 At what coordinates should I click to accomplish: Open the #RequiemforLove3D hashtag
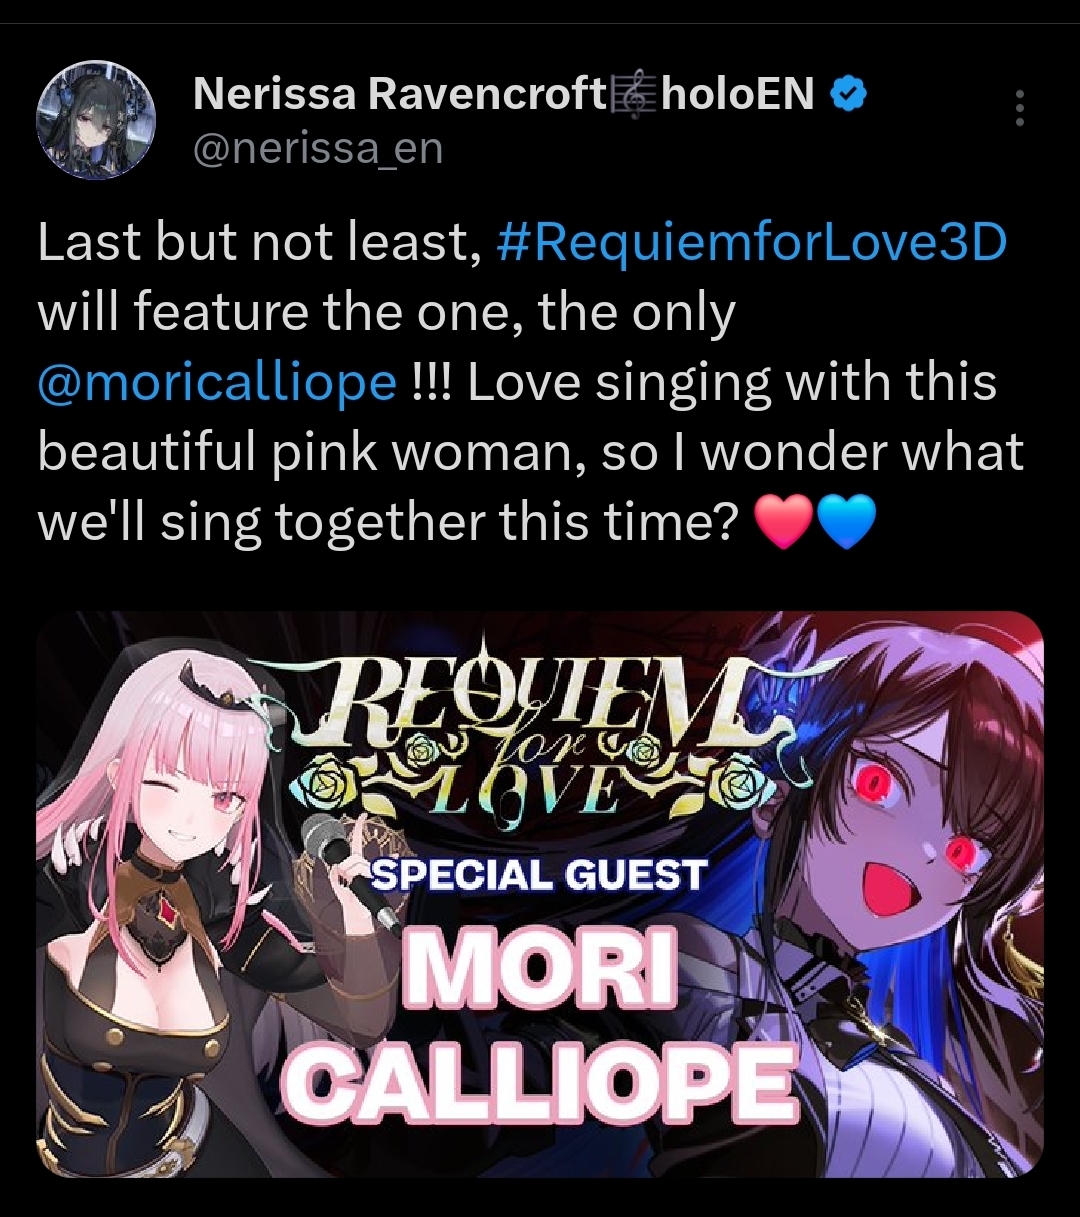pyautogui.click(x=751, y=243)
